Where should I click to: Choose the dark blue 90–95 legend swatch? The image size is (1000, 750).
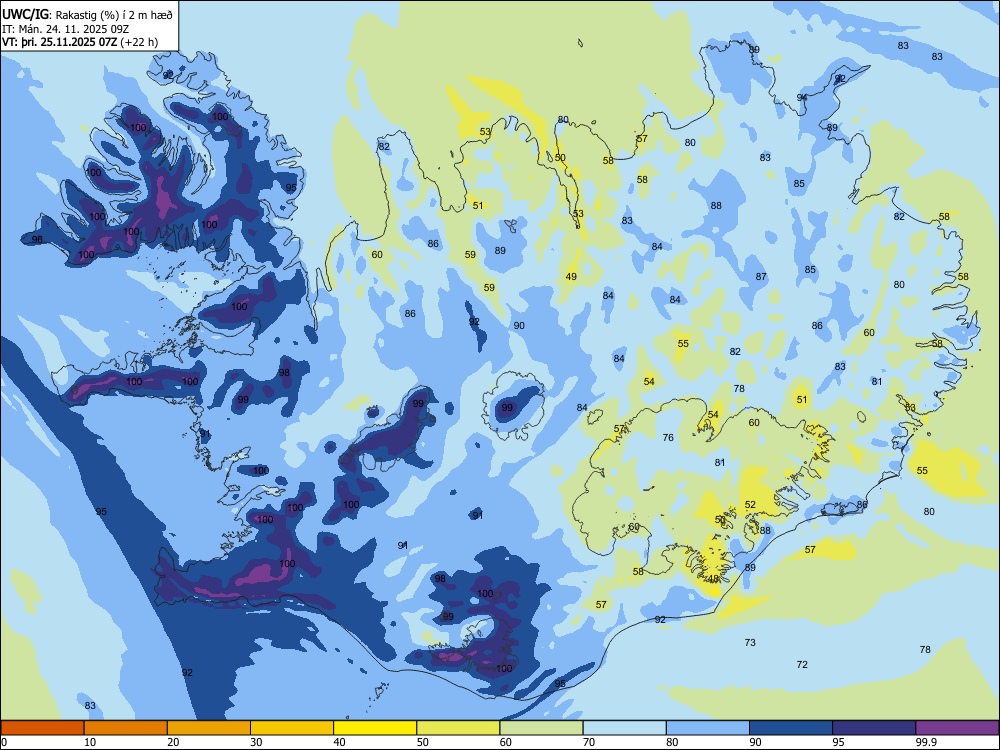pos(791,728)
